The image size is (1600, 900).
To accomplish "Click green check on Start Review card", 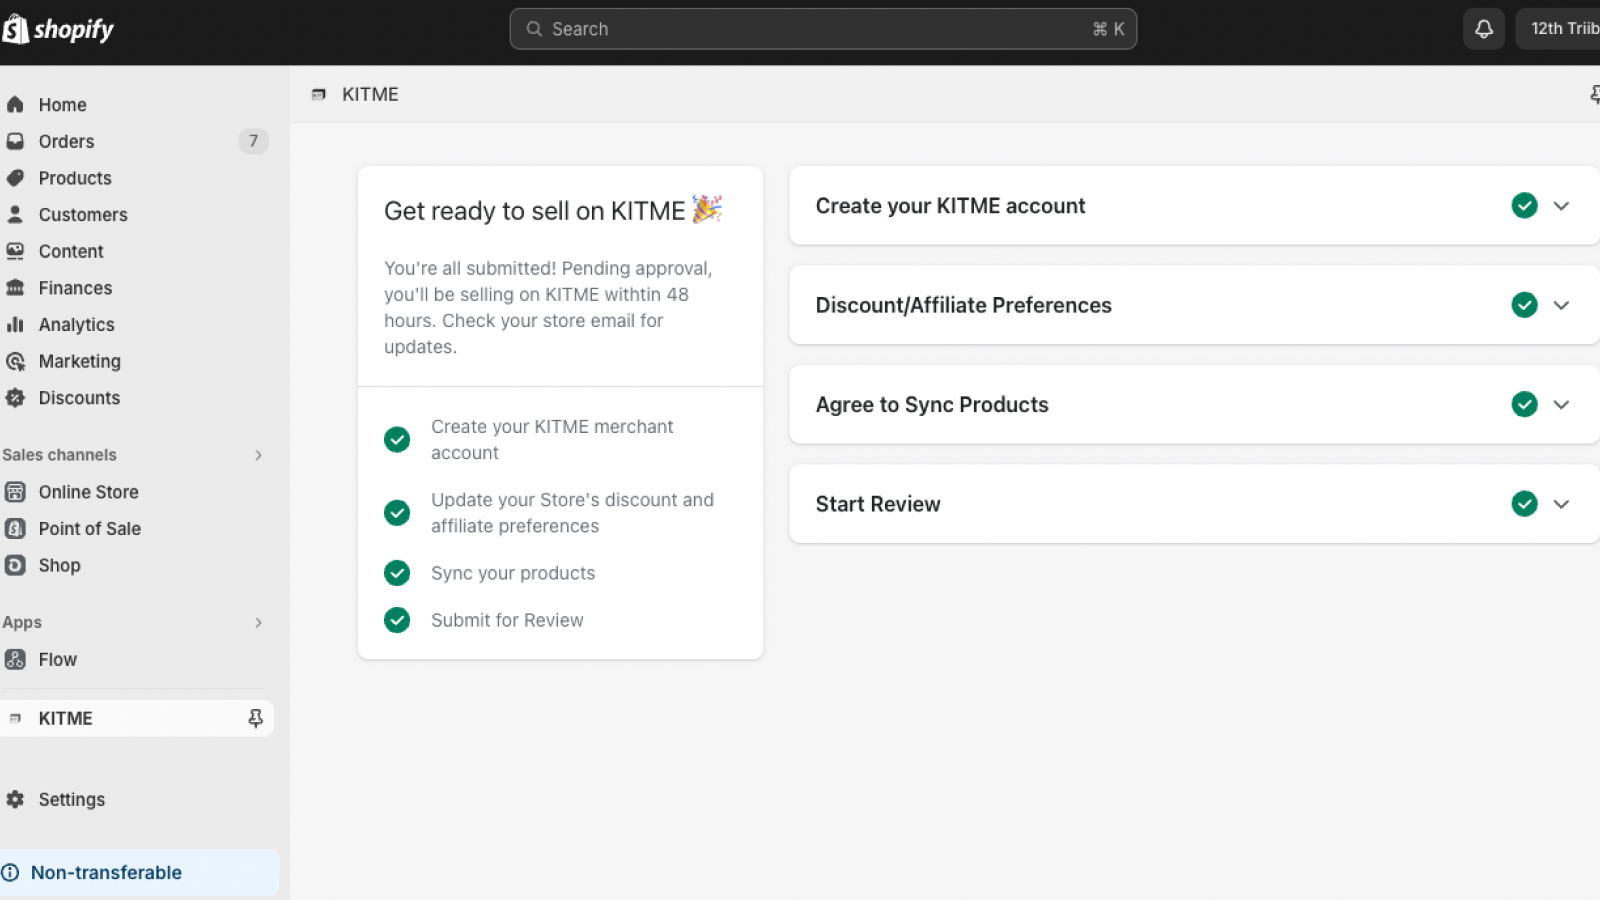I will pos(1524,503).
